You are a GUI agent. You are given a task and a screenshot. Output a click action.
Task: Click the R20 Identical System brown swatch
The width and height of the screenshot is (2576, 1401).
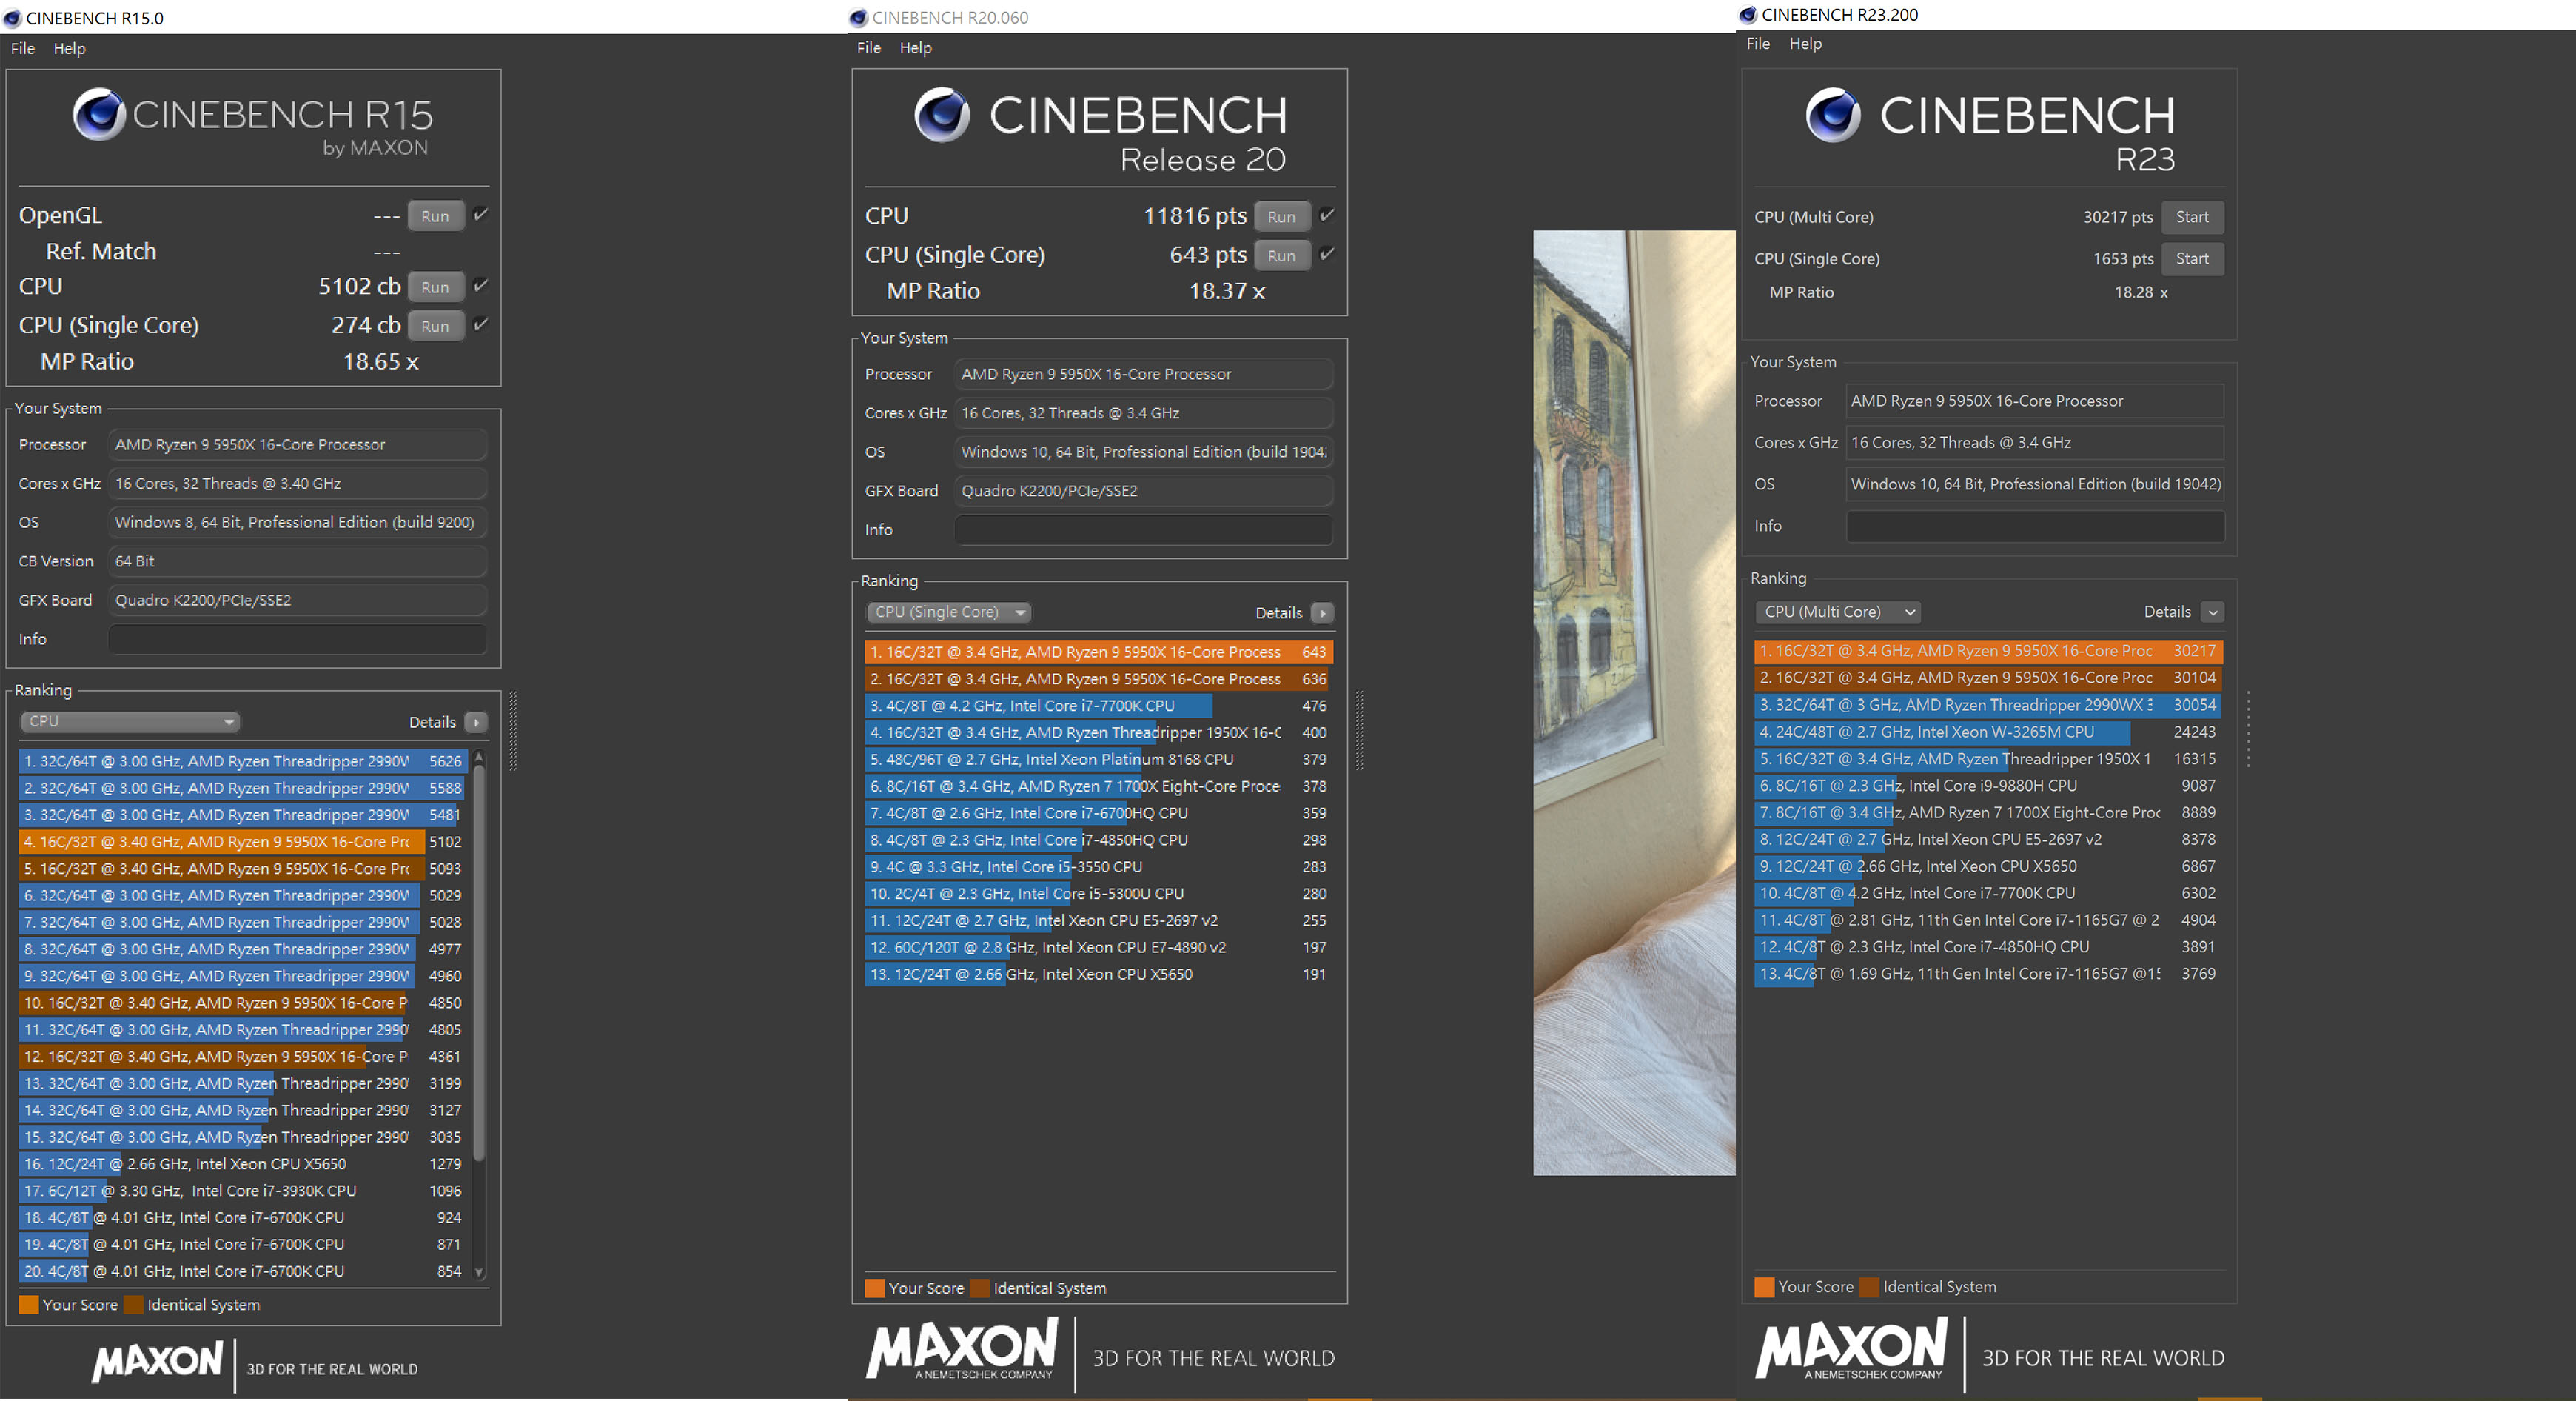coord(979,1288)
